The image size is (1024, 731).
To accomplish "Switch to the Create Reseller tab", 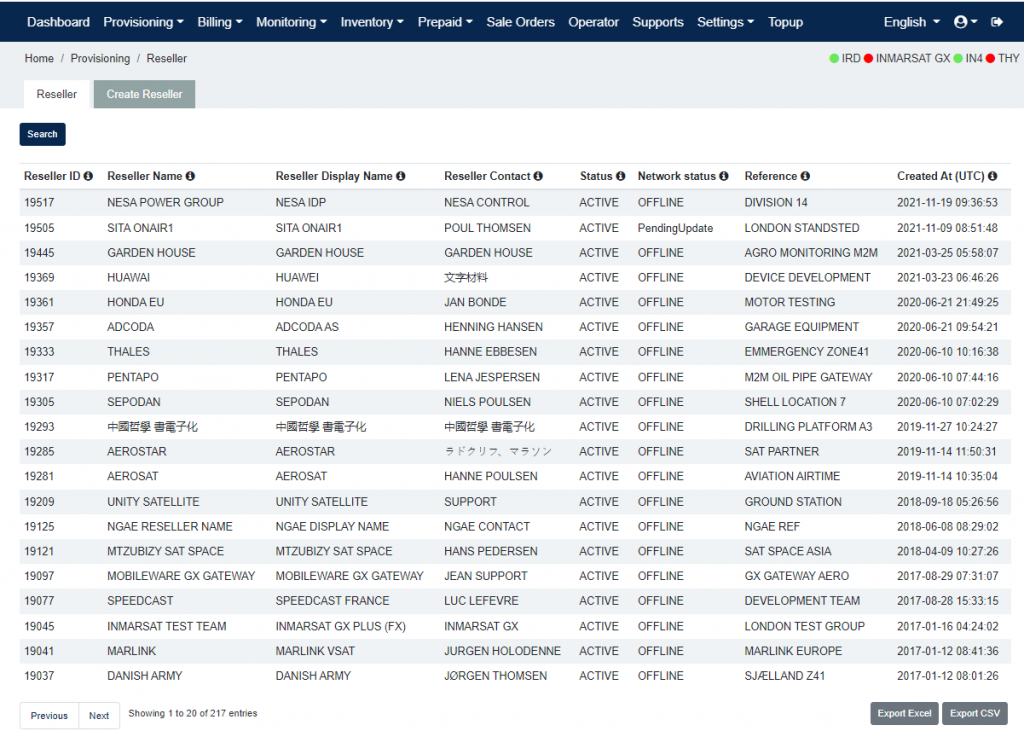I will pyautogui.click(x=144, y=95).
